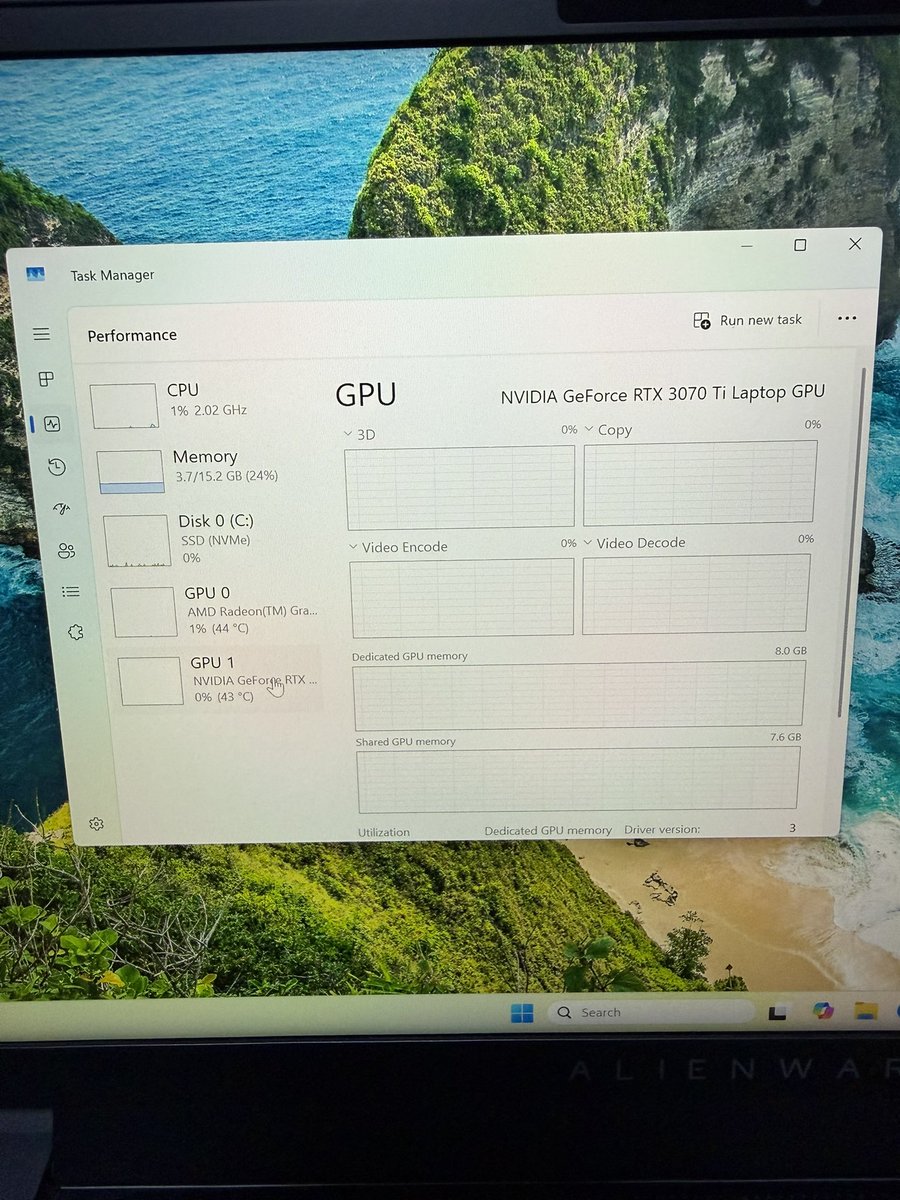
Task: Close the Task Manager window
Action: tap(855, 244)
